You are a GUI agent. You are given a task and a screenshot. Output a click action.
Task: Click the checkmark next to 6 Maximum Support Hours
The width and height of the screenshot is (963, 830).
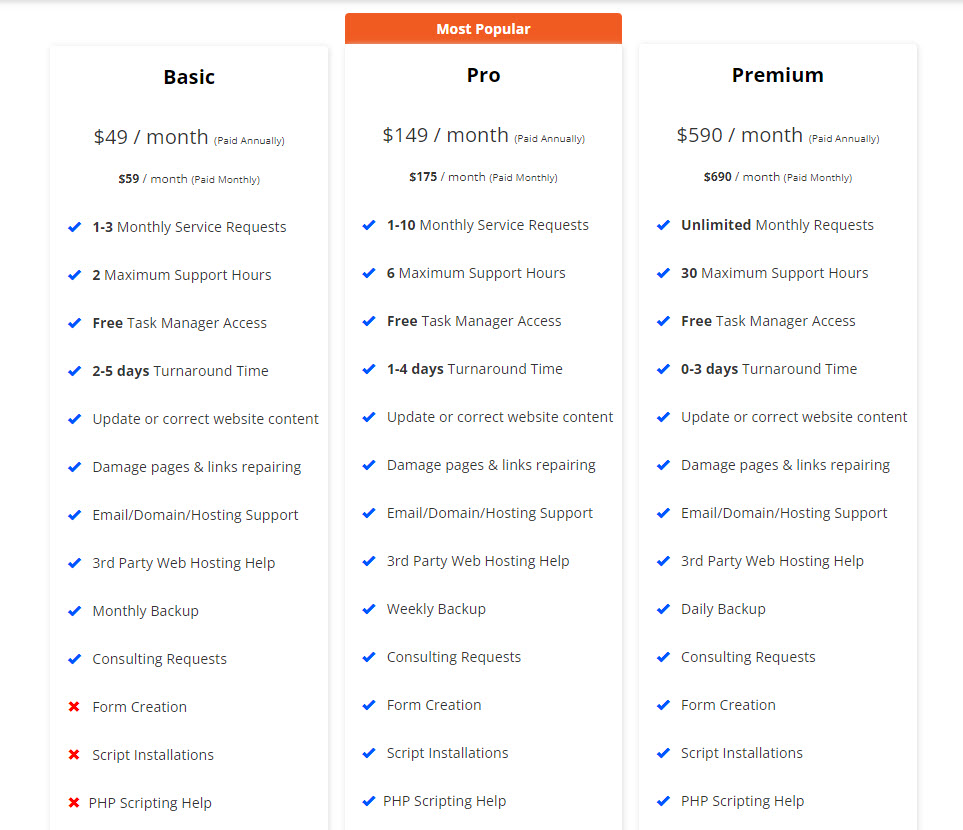tap(368, 273)
